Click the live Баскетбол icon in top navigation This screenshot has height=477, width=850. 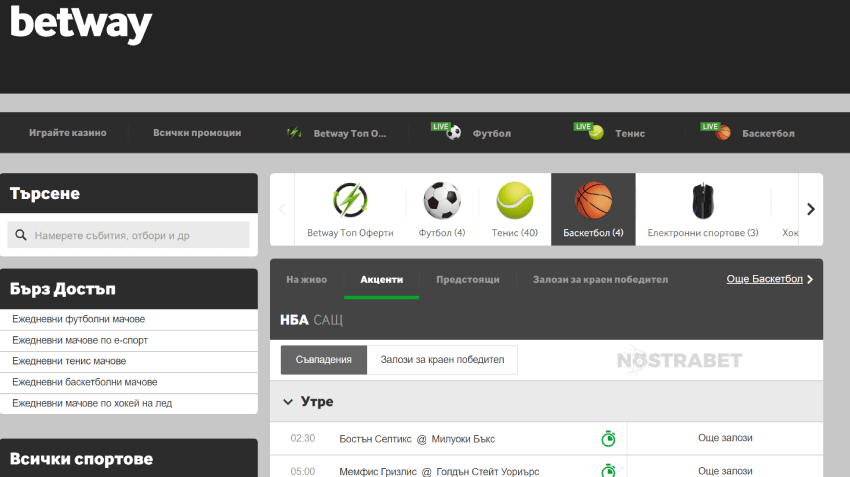pyautogui.click(x=716, y=131)
